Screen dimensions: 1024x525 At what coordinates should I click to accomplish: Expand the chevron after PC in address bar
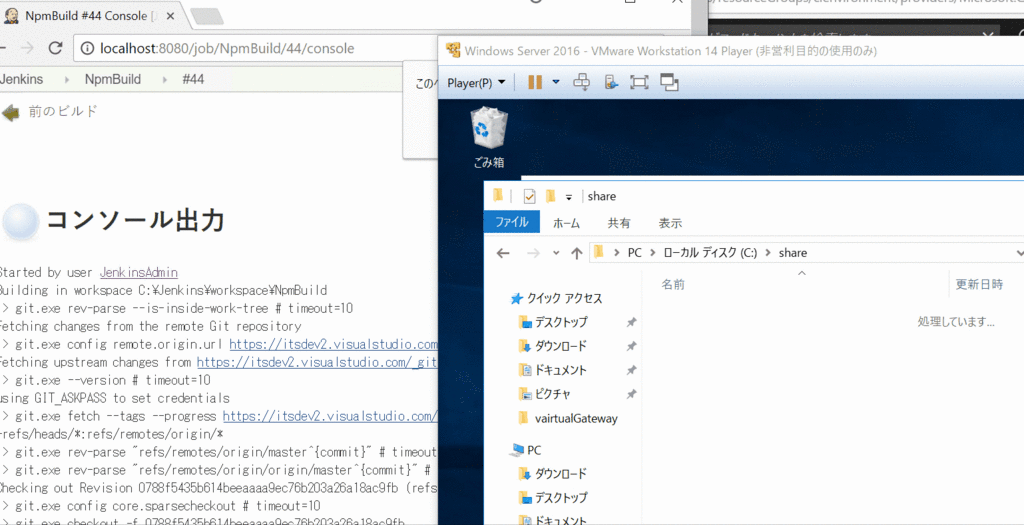point(652,253)
